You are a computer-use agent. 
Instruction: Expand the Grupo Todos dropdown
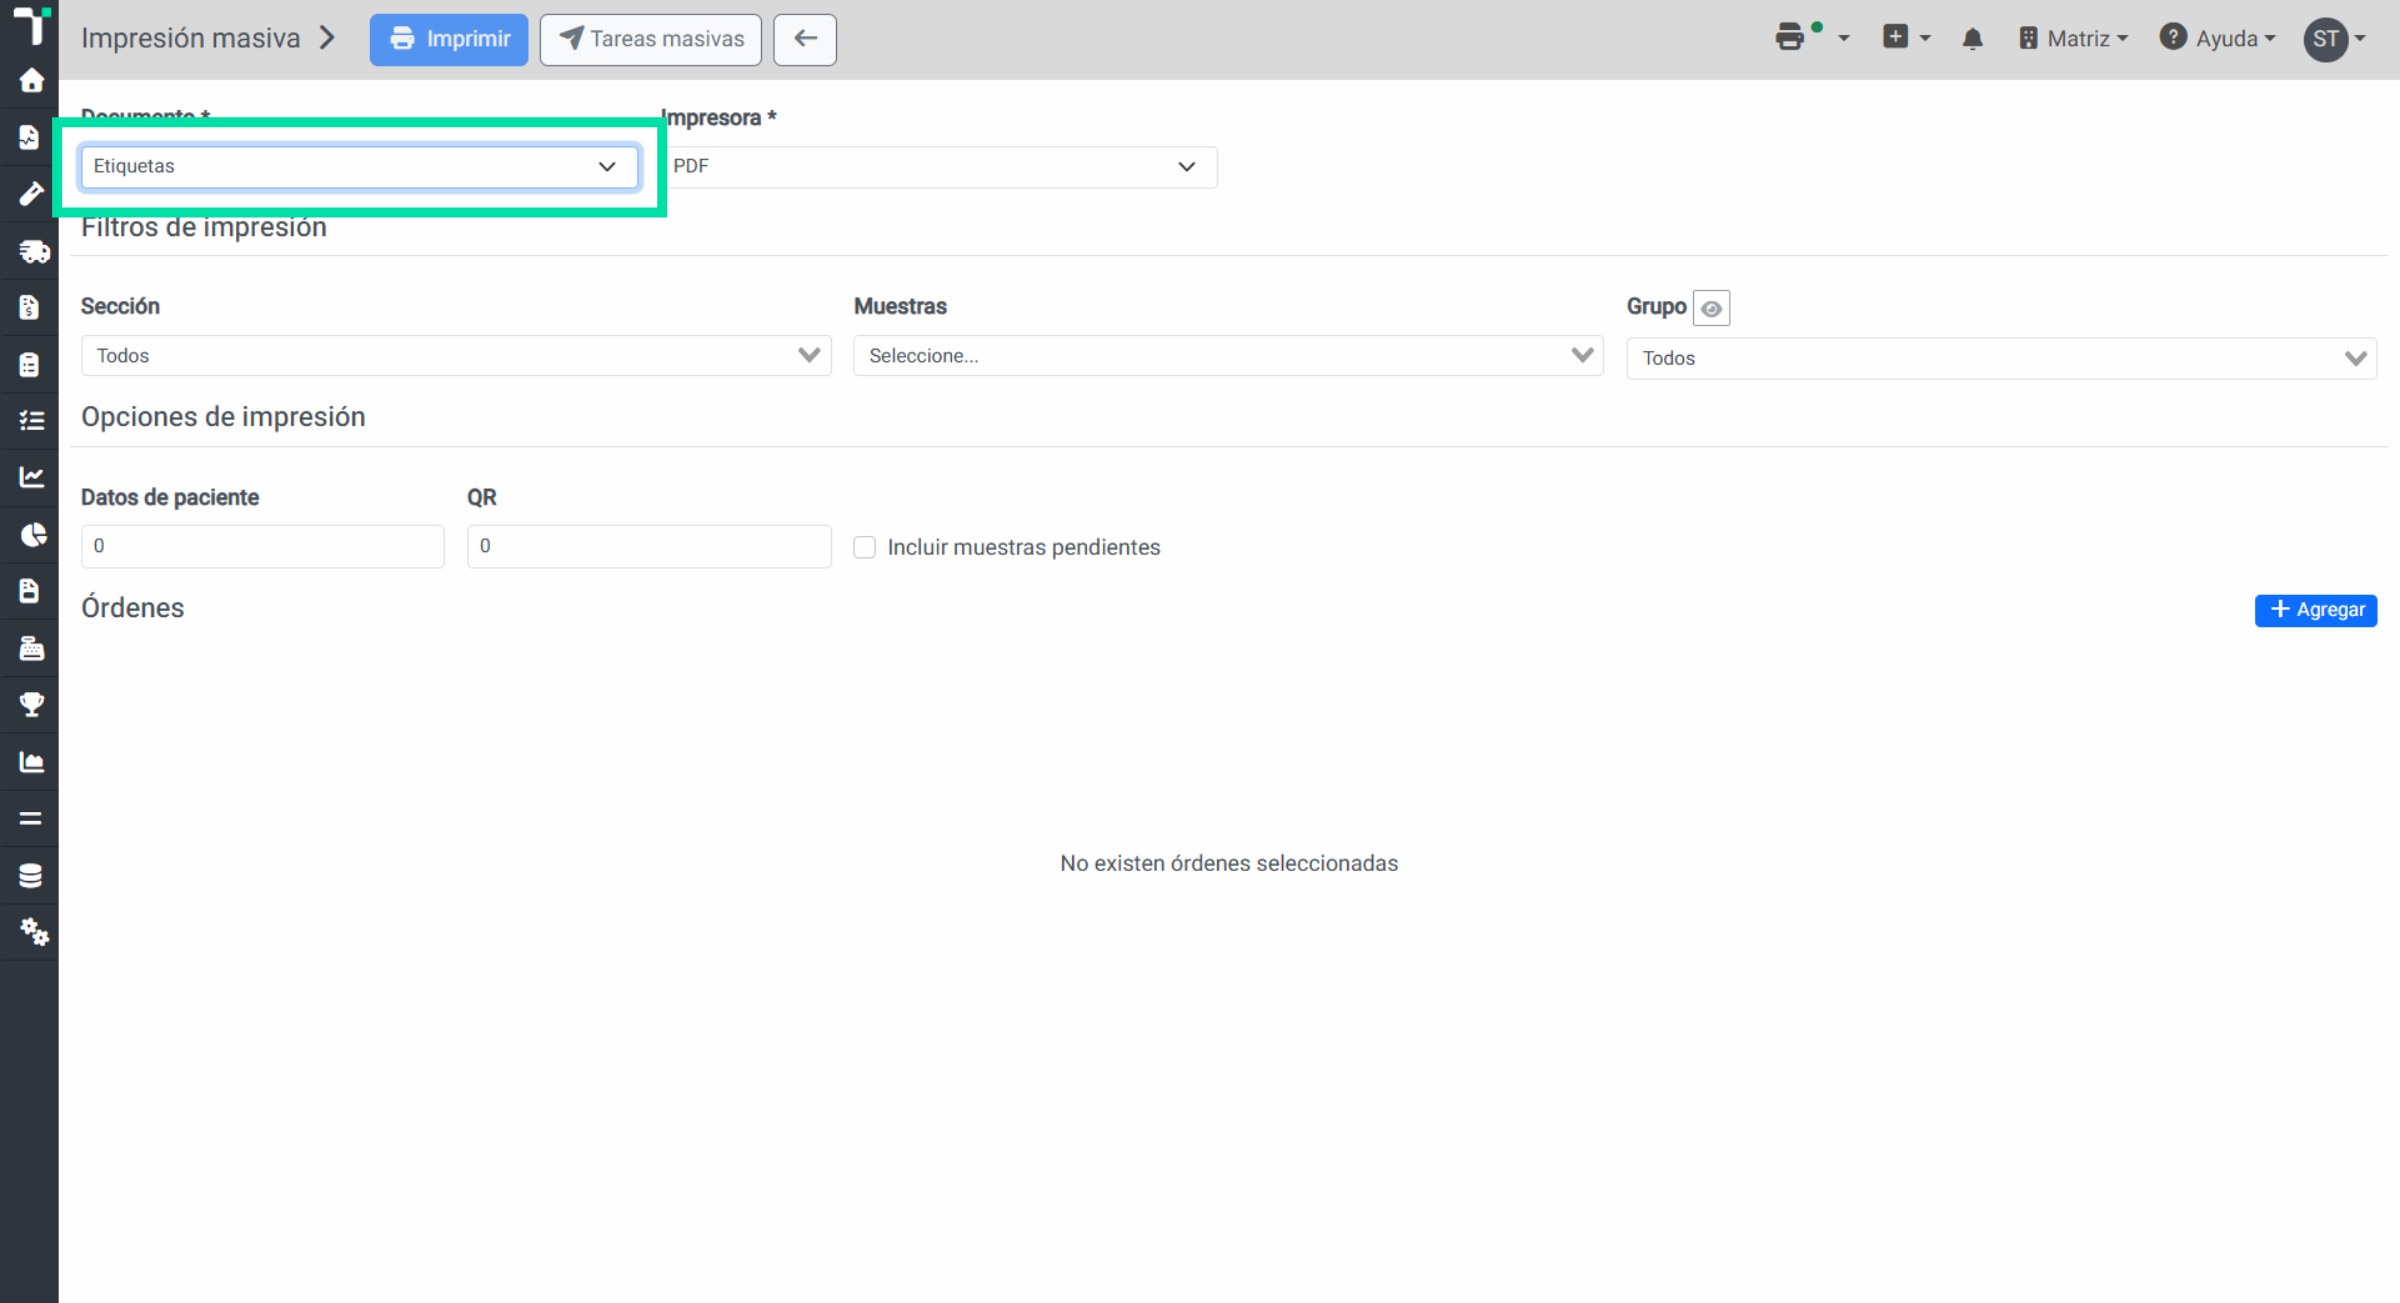tap(2001, 358)
